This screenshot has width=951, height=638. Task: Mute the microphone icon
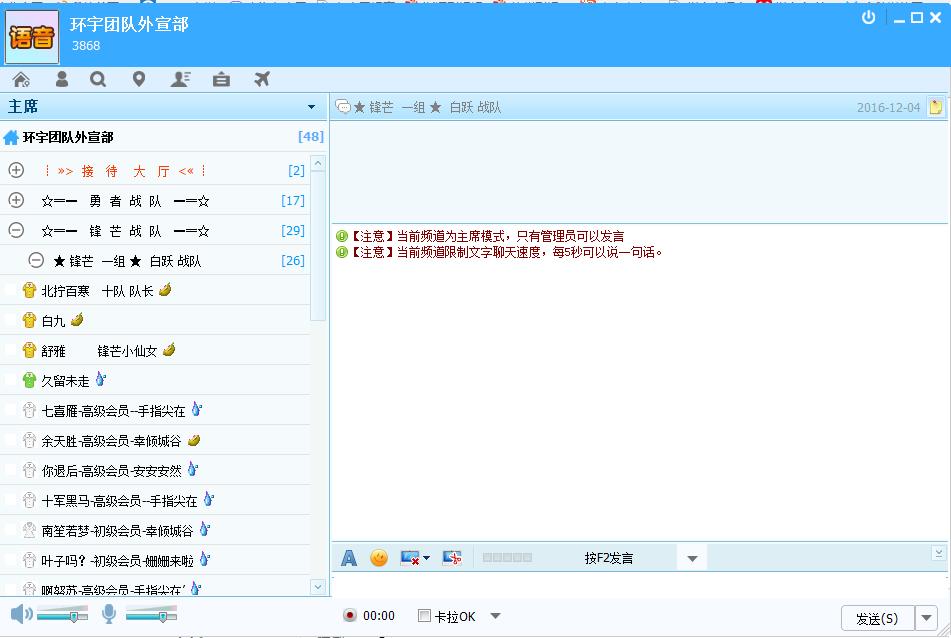pyautogui.click(x=108, y=615)
